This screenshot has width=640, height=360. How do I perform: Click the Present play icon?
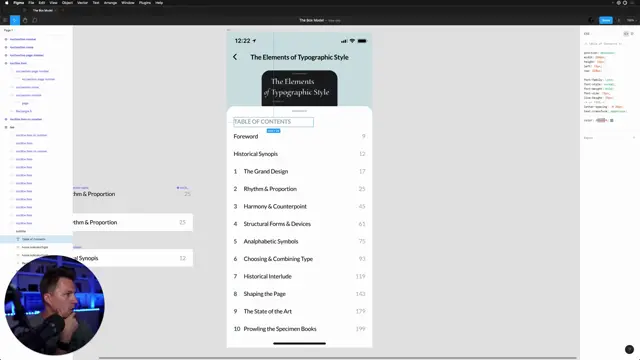click(x=619, y=20)
